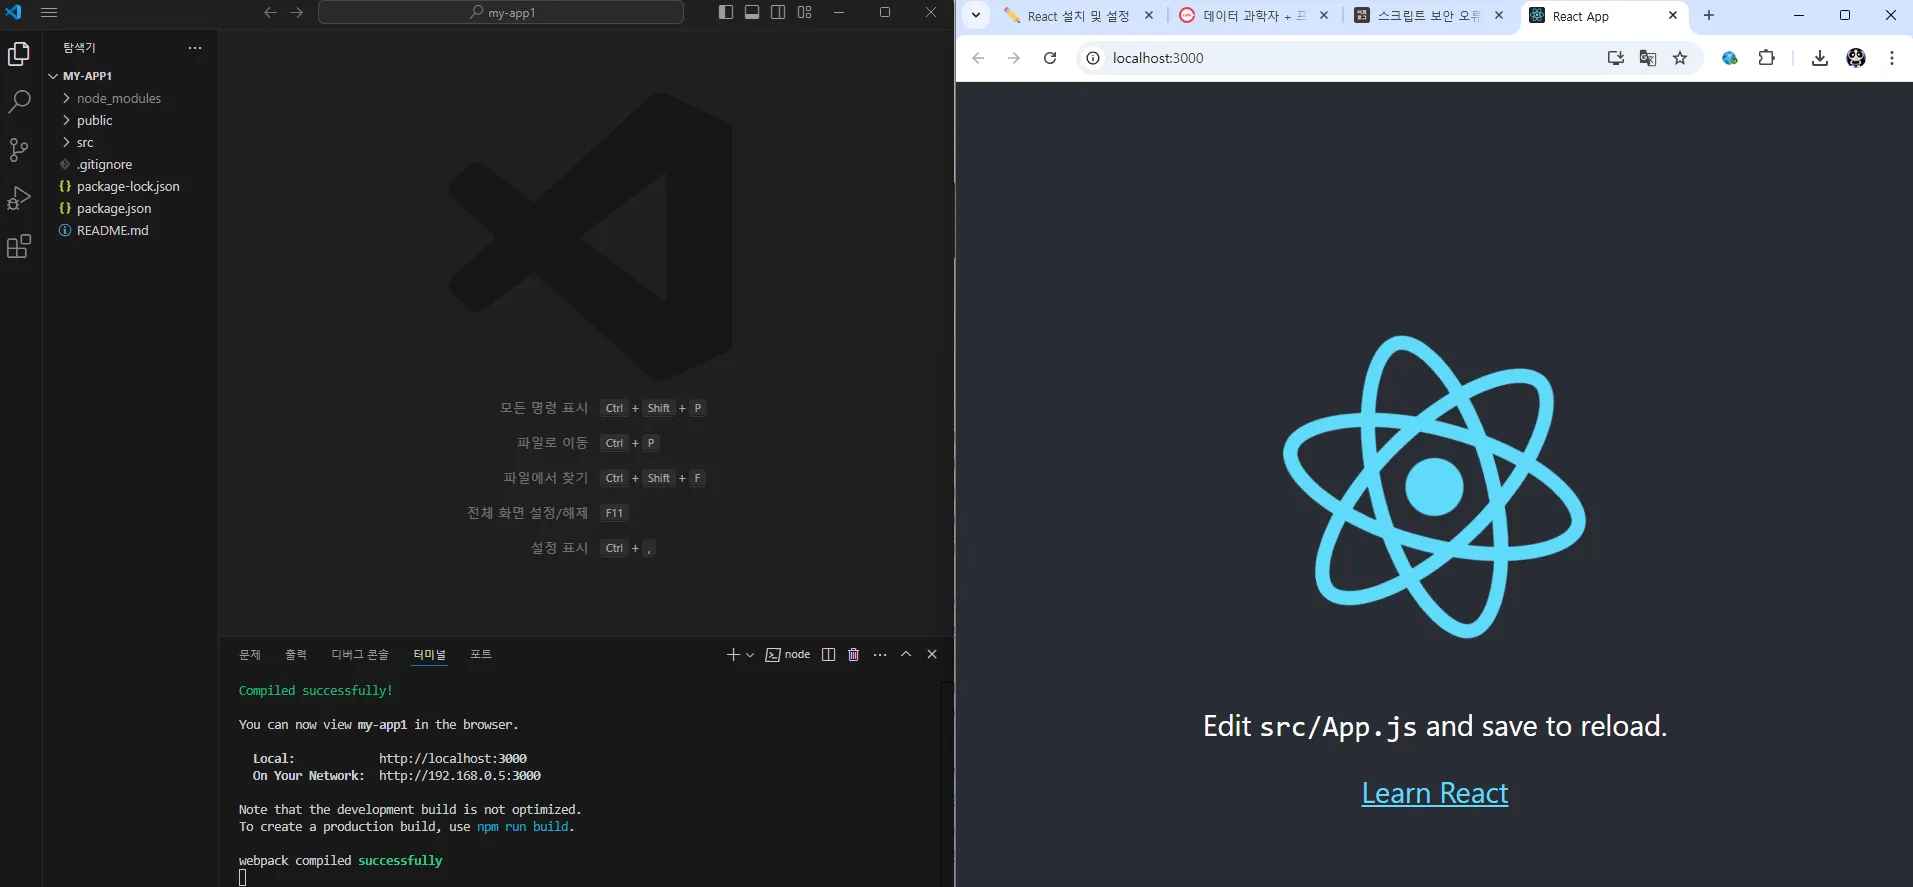Go back in VS Code navigation history
1913x887 pixels.
pos(270,13)
